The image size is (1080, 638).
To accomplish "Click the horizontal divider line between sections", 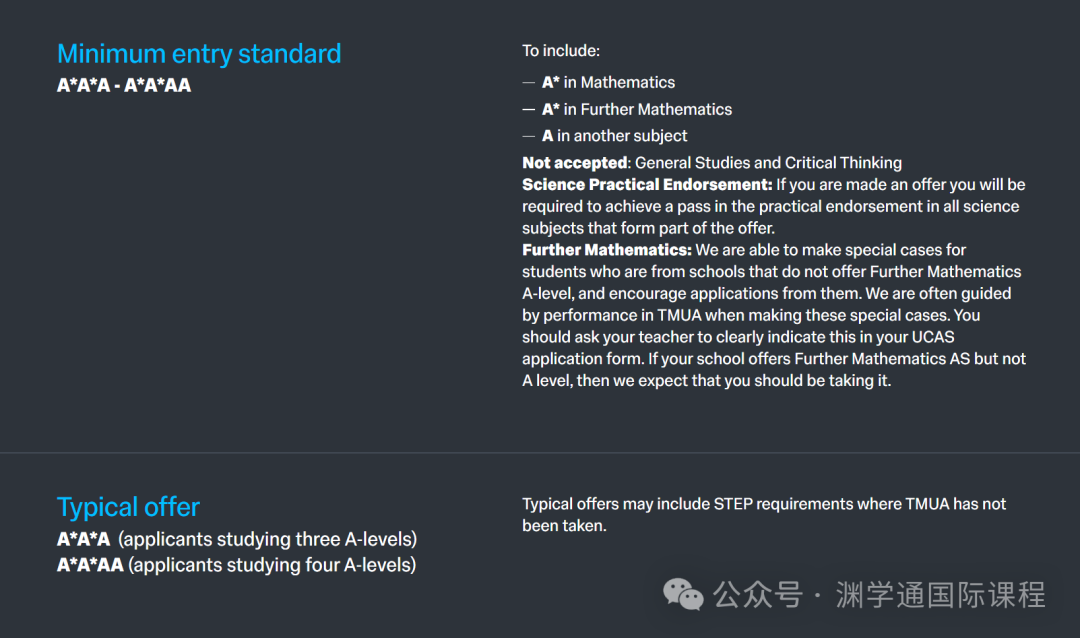I will 540,453.
